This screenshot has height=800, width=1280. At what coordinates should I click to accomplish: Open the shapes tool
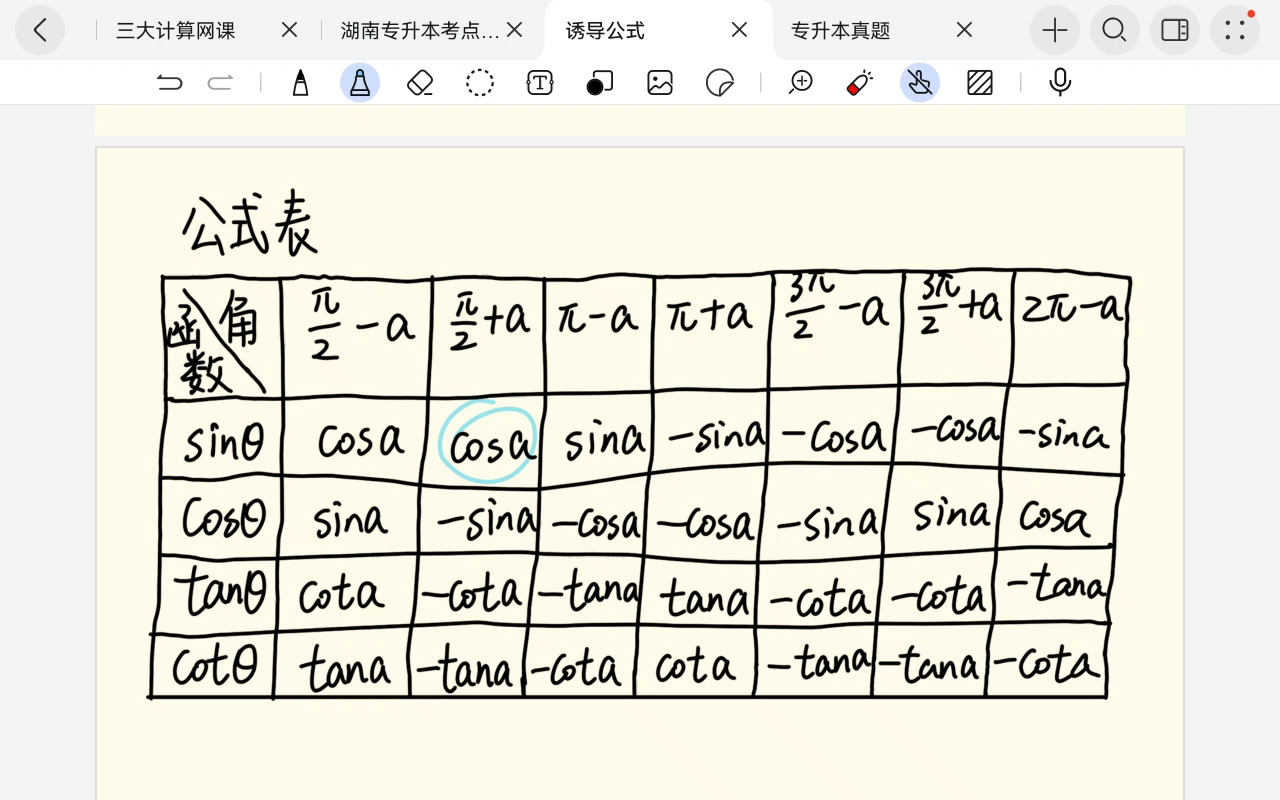pyautogui.click(x=600, y=82)
